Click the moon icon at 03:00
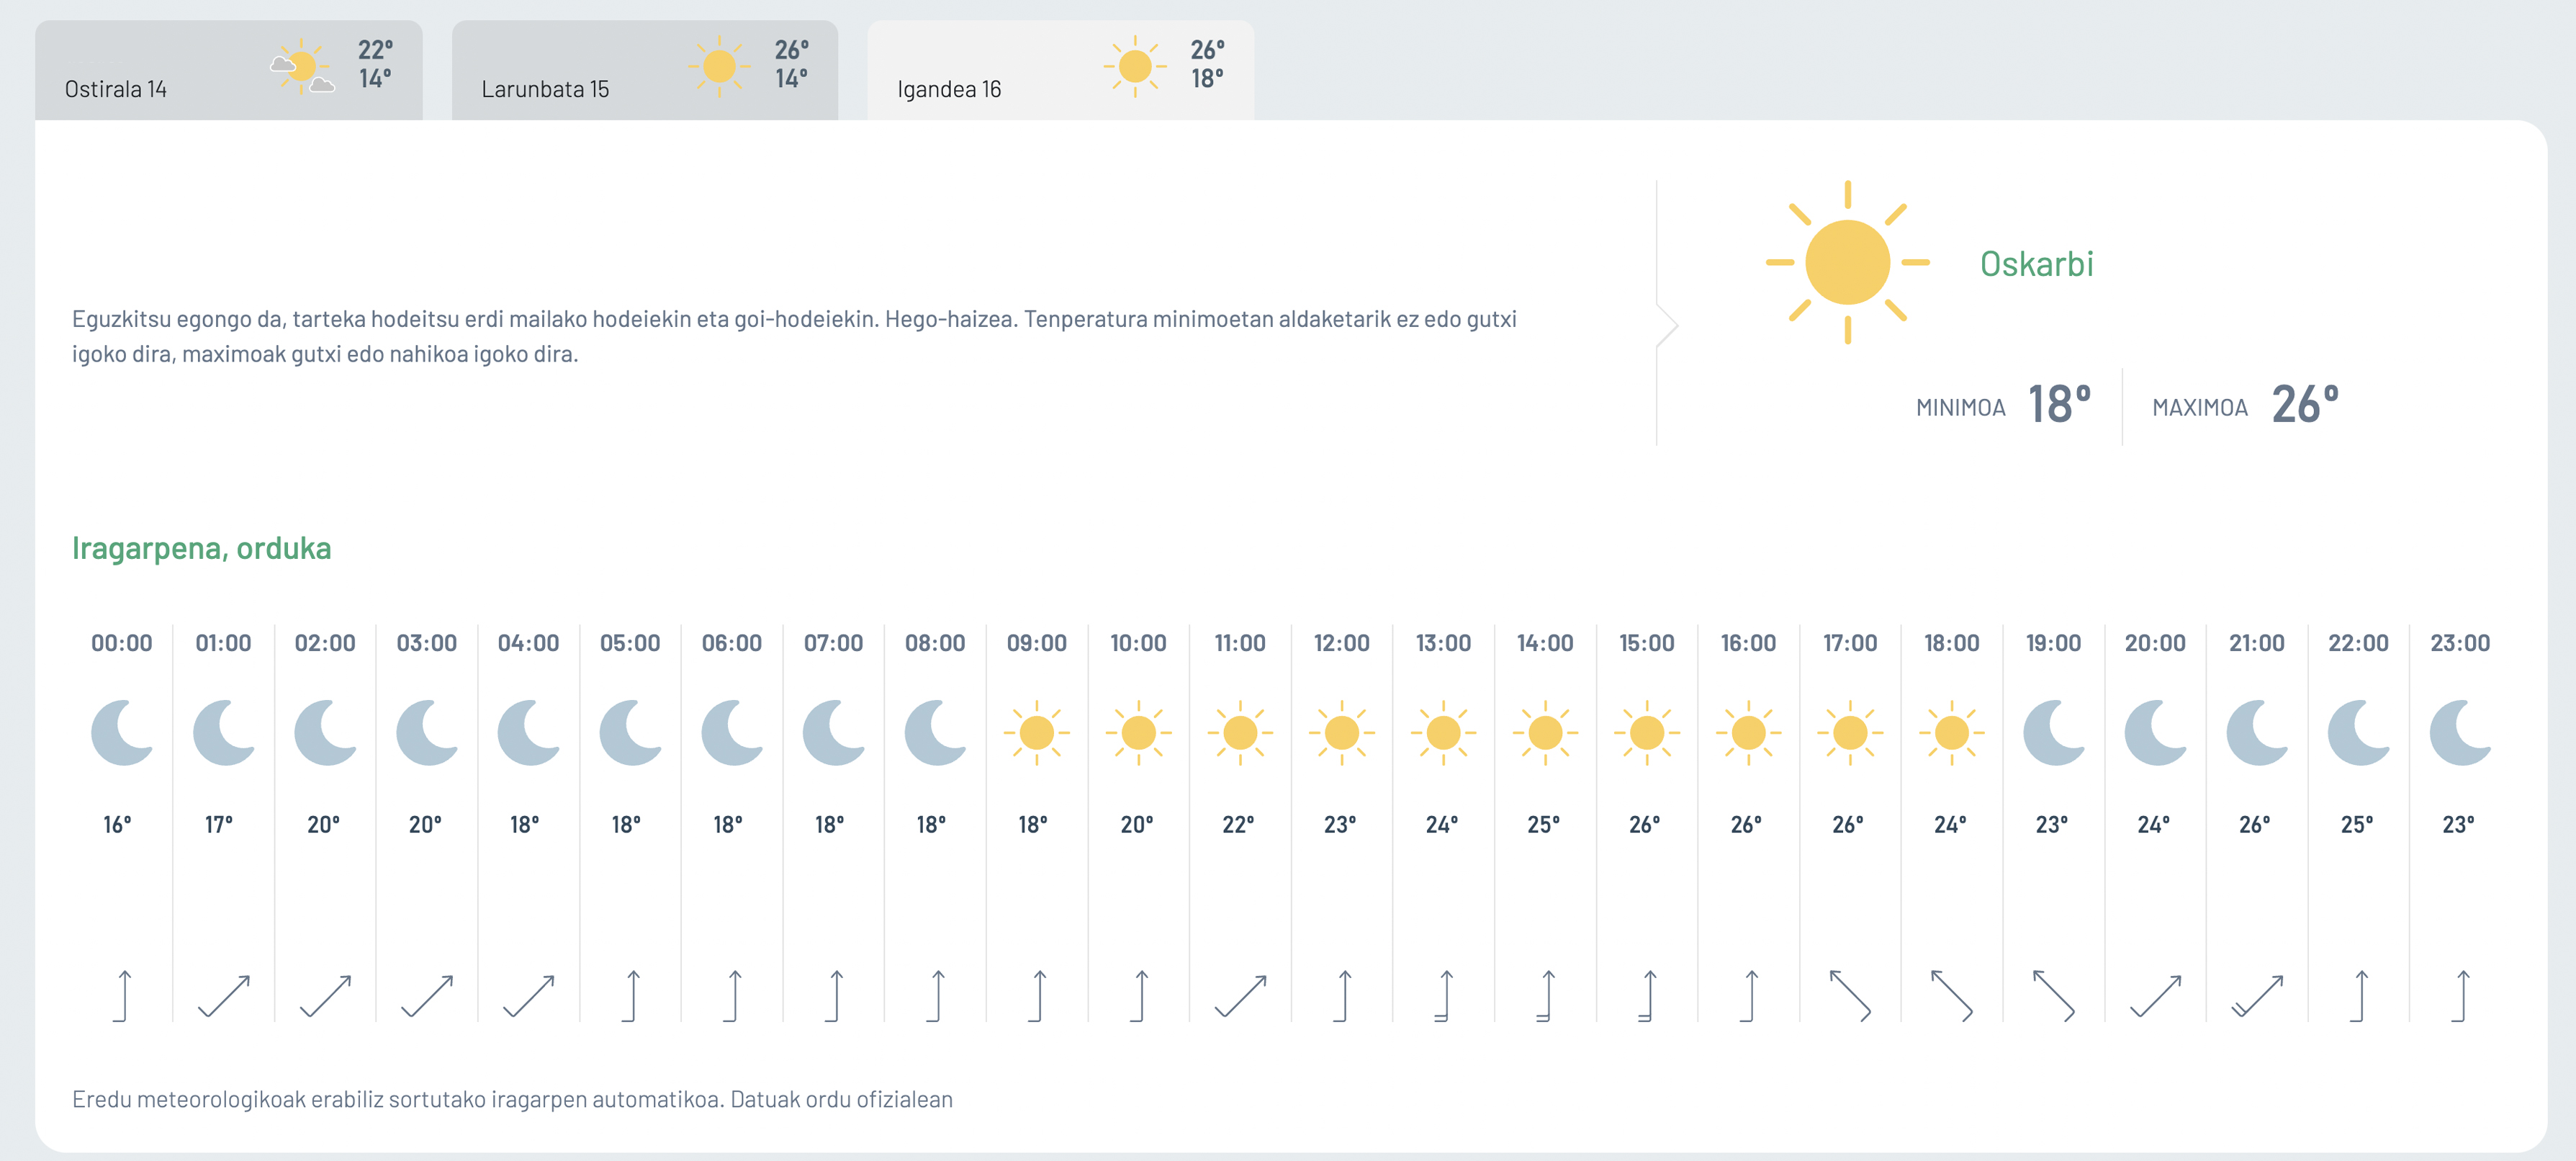2576x1161 pixels. point(427,732)
